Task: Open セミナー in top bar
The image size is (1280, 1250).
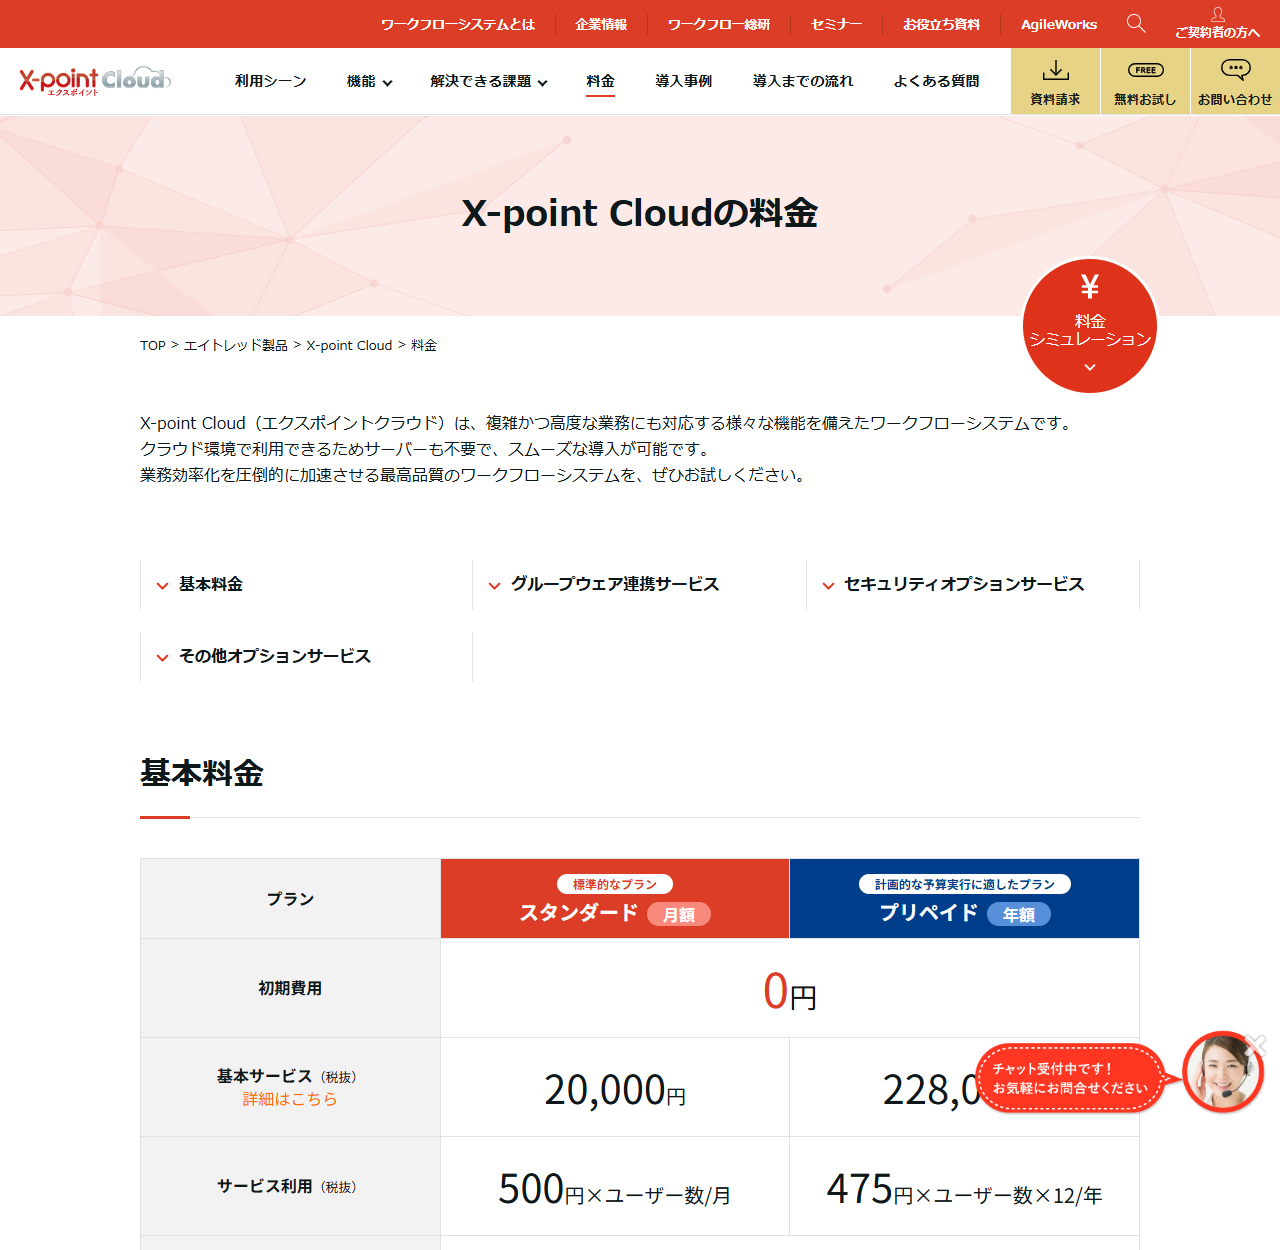Action: click(836, 24)
